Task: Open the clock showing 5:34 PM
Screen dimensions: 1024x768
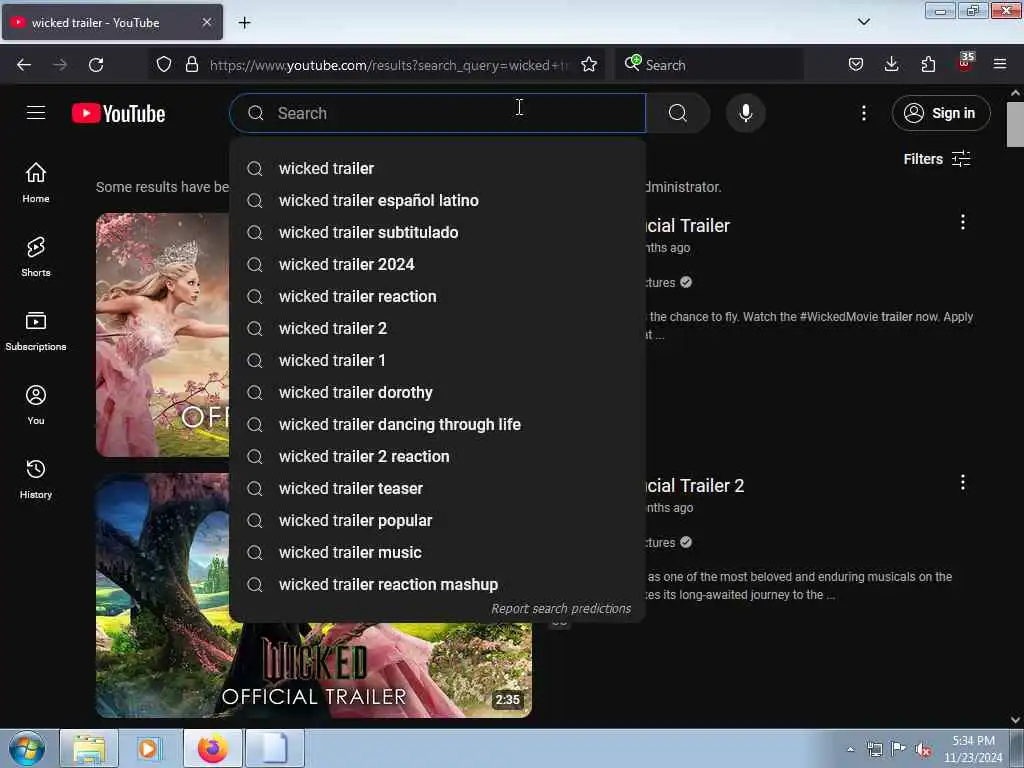Action: pos(973,749)
